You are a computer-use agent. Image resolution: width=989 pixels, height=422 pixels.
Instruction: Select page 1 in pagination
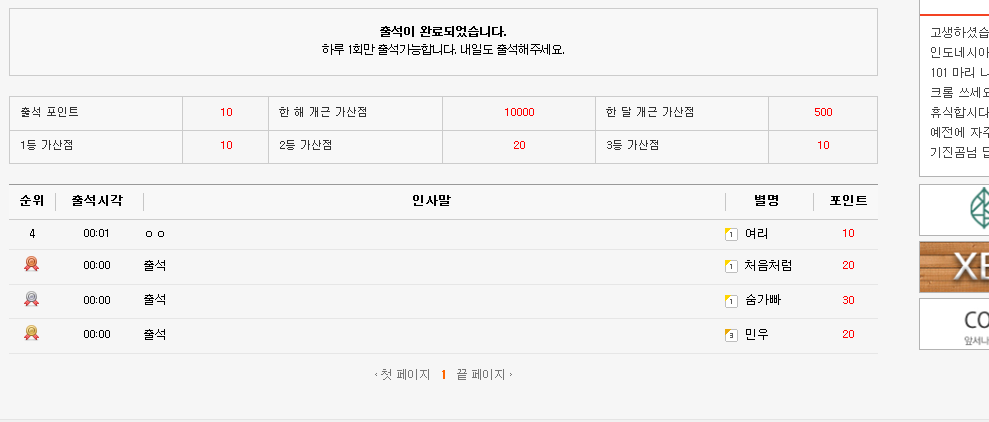[443, 375]
